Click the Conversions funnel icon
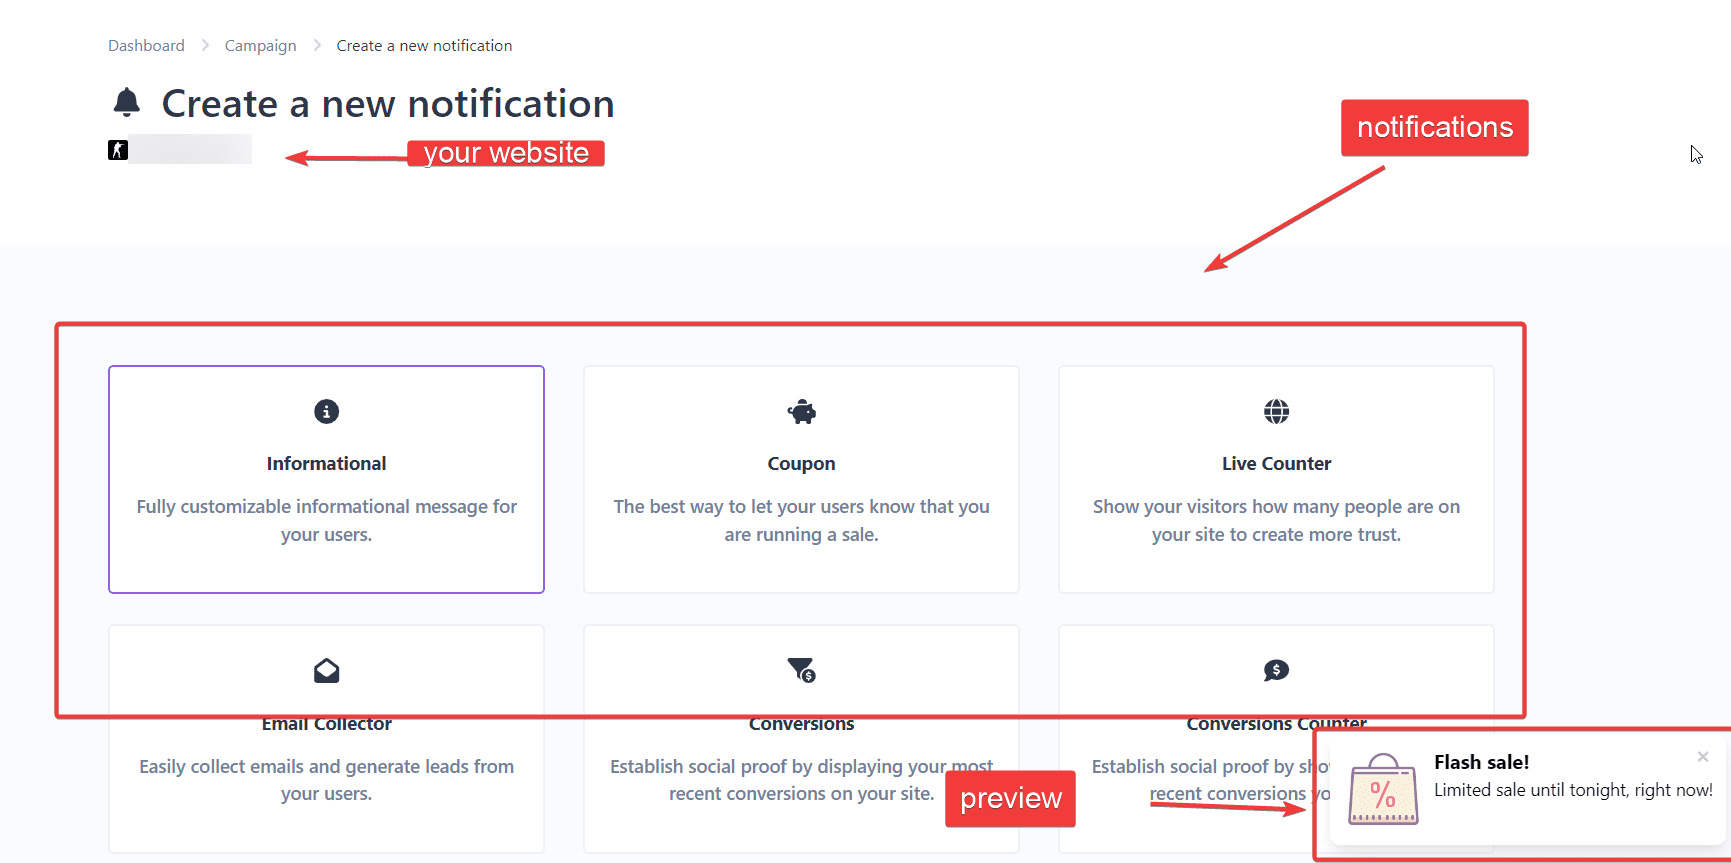1731x863 pixels. [x=801, y=670]
